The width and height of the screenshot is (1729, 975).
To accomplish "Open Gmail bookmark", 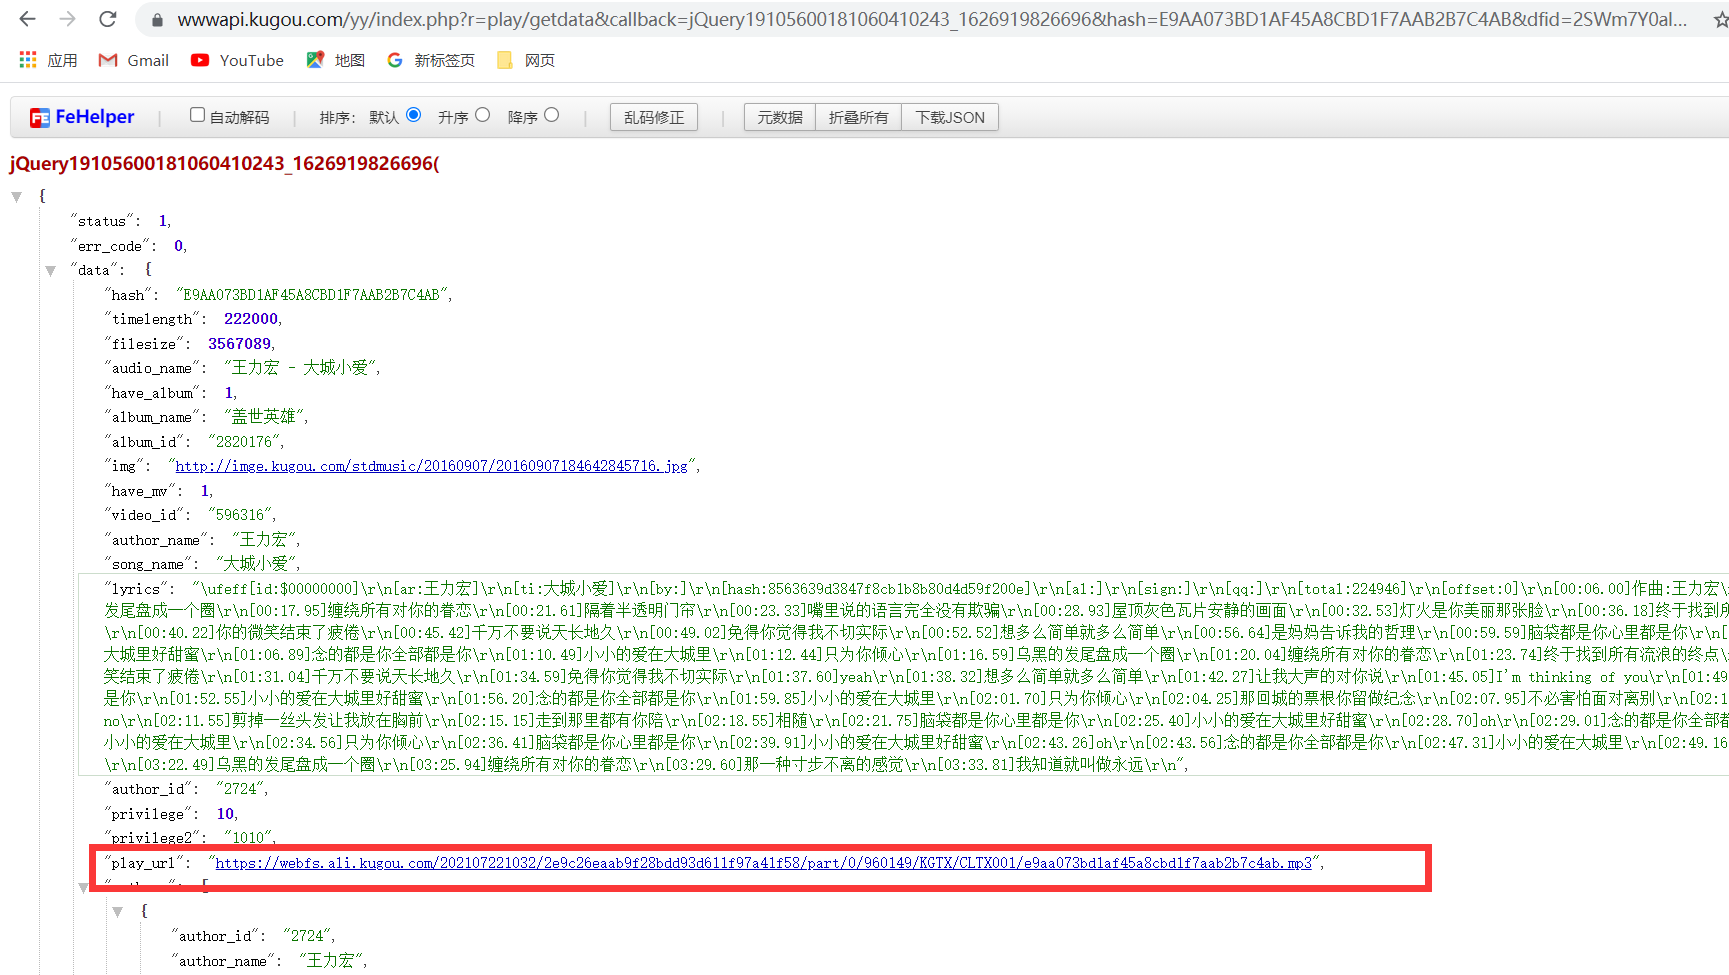I will [x=133, y=60].
